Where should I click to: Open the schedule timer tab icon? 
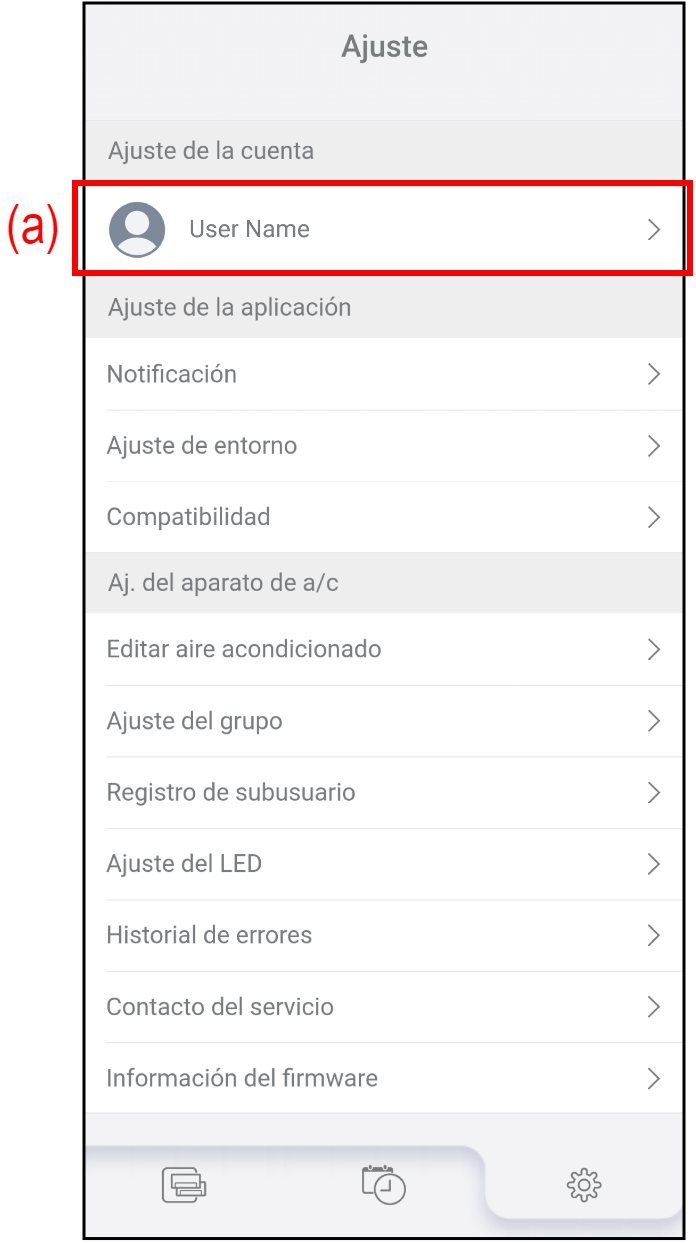tap(383, 1184)
